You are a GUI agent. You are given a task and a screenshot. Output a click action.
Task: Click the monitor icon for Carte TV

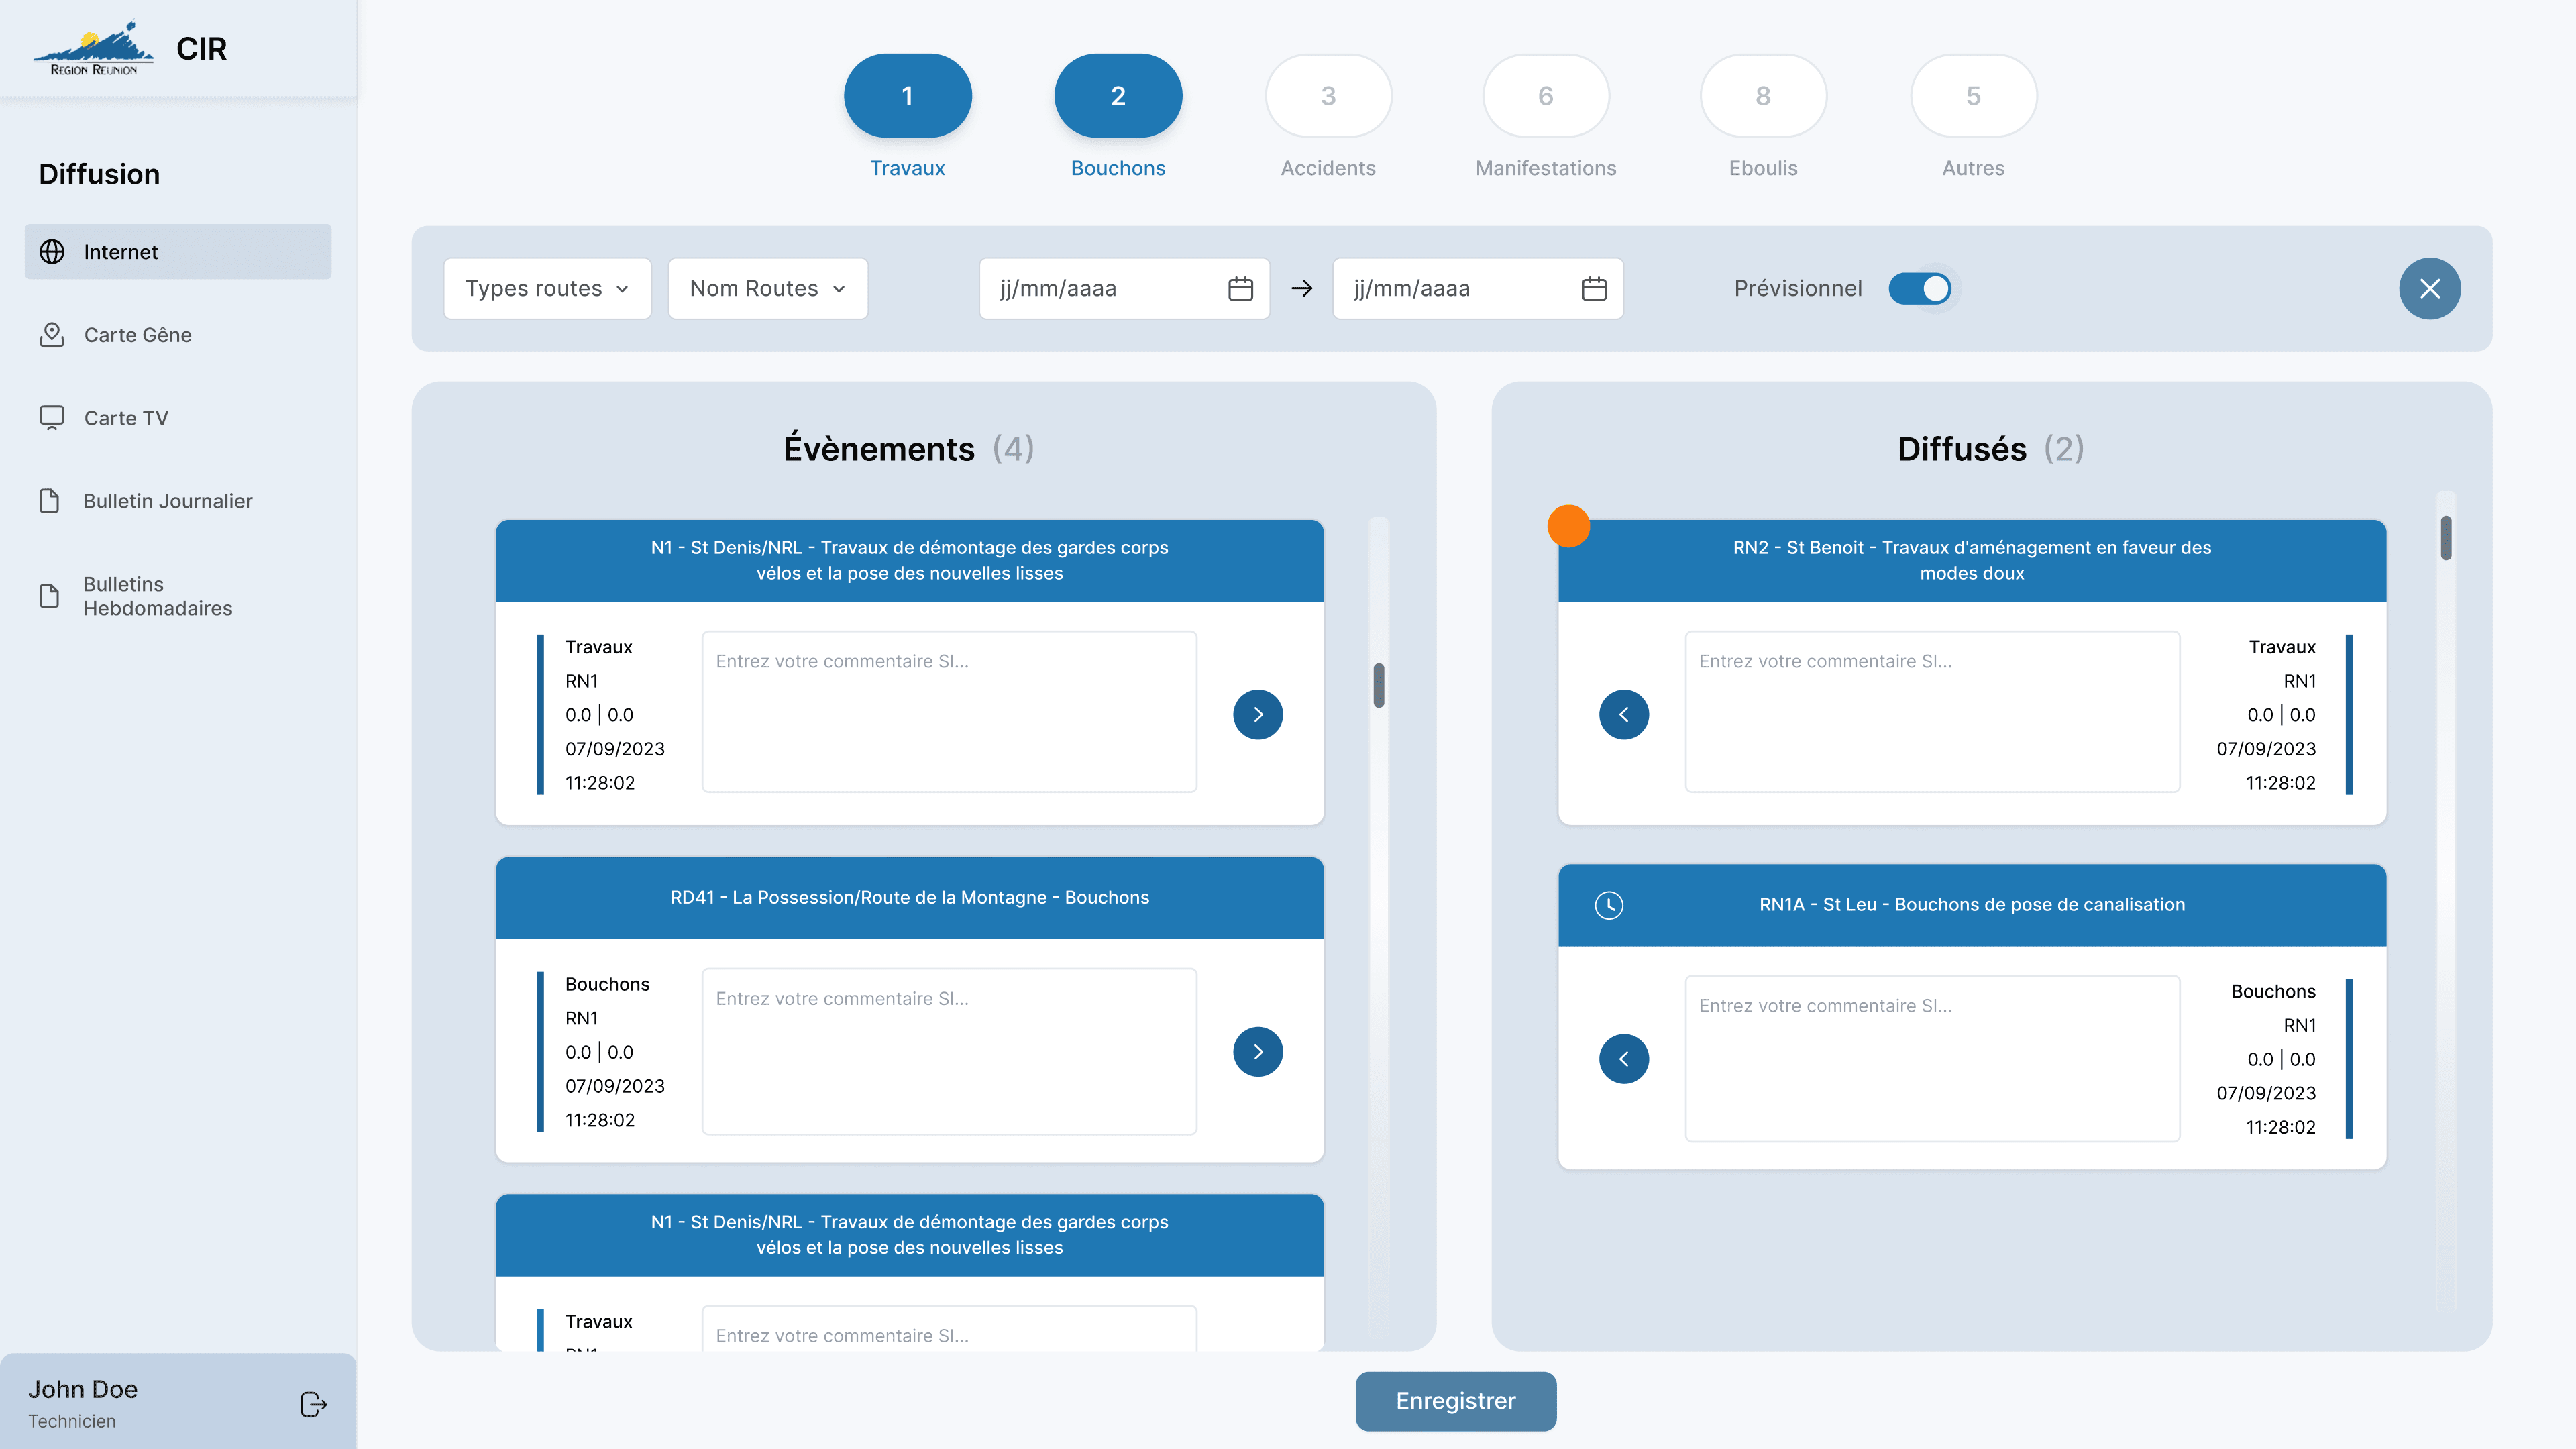(52, 418)
